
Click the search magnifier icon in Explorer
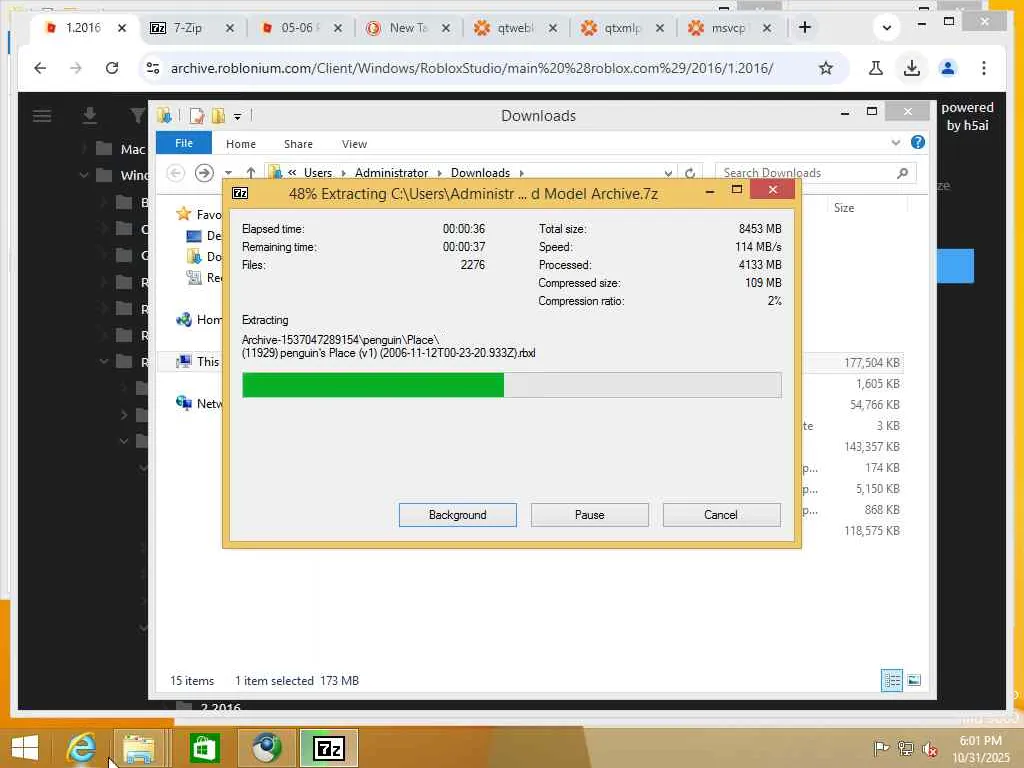pos(903,173)
